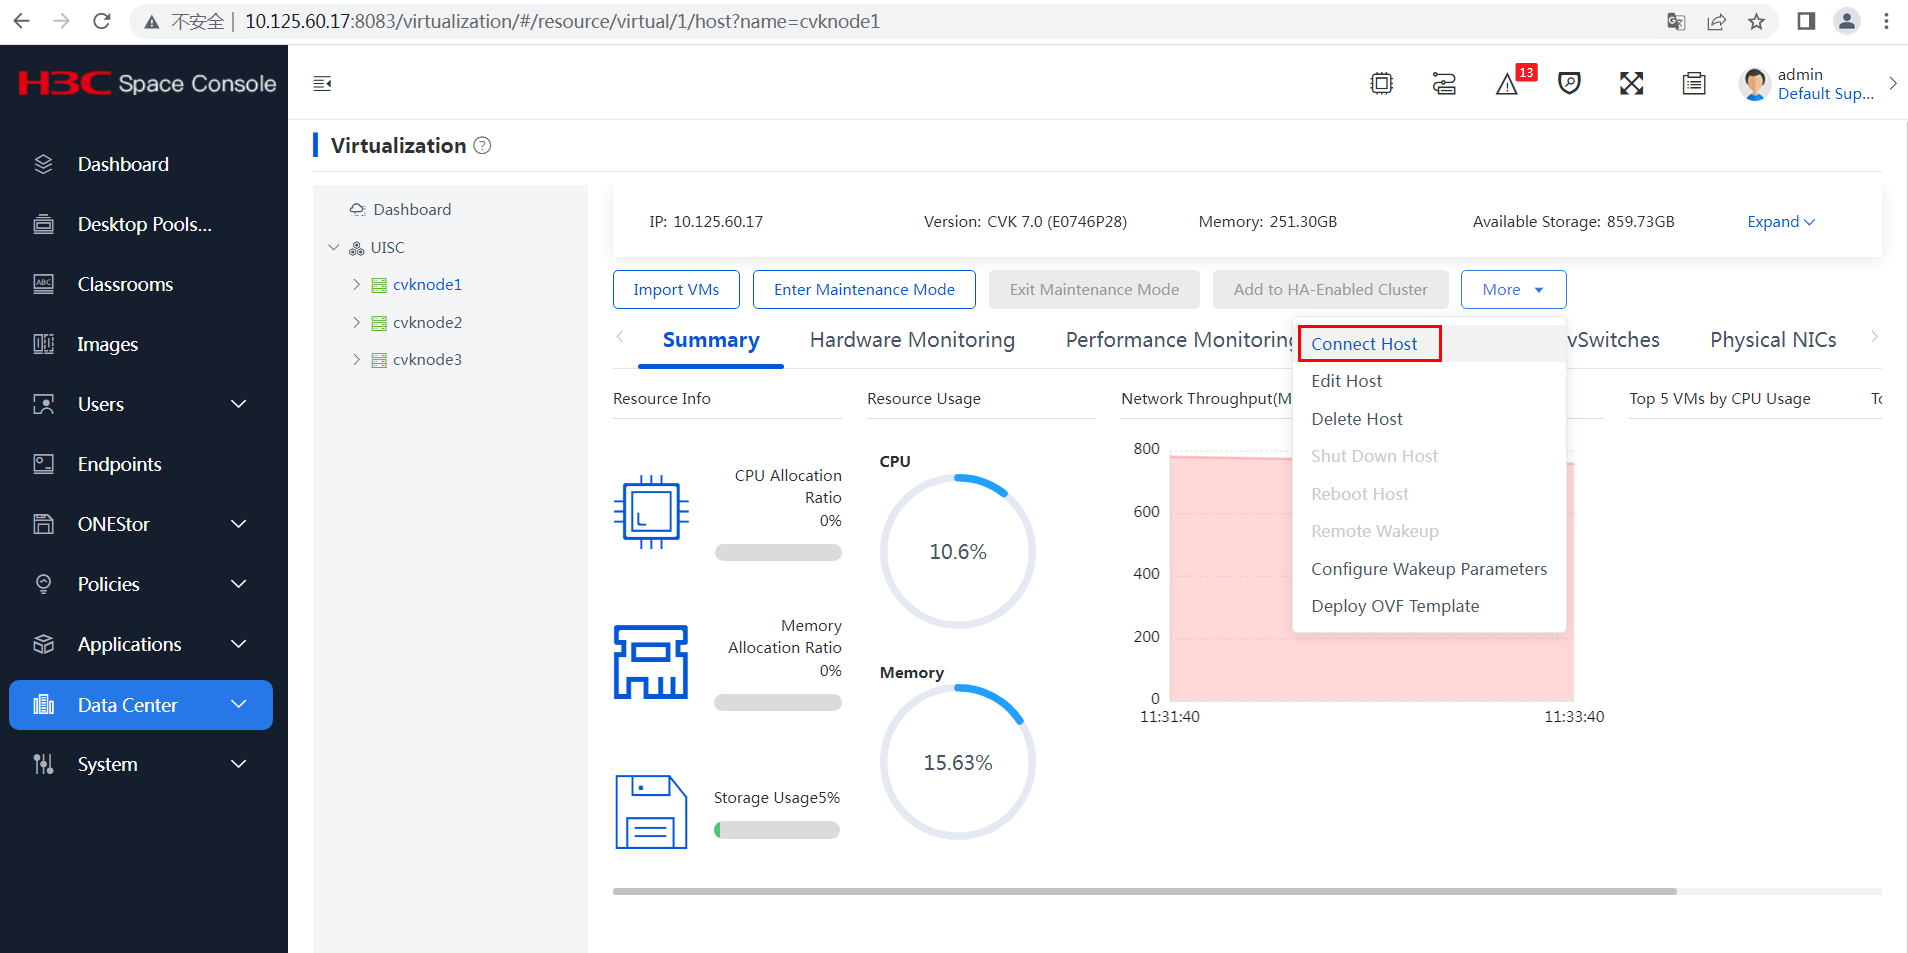Expand the cvknode1 tree arrow

point(356,285)
